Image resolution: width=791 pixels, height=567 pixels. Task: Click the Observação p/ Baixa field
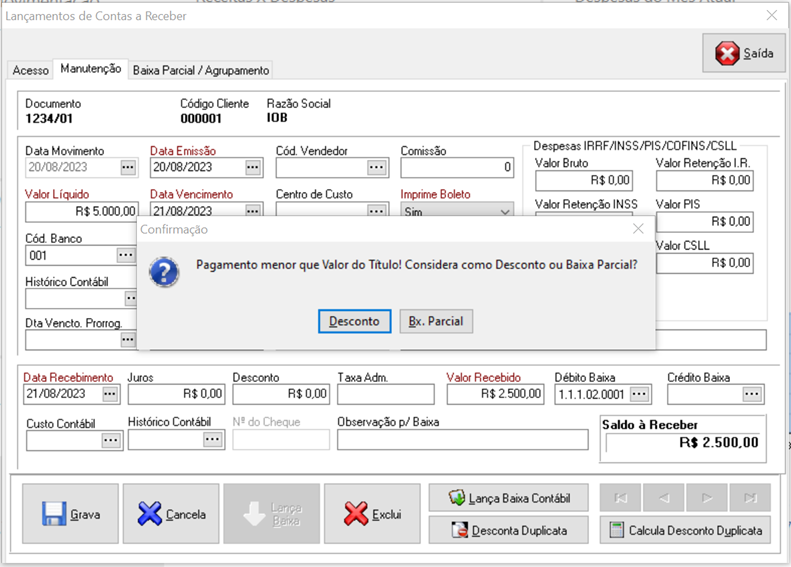[462, 440]
